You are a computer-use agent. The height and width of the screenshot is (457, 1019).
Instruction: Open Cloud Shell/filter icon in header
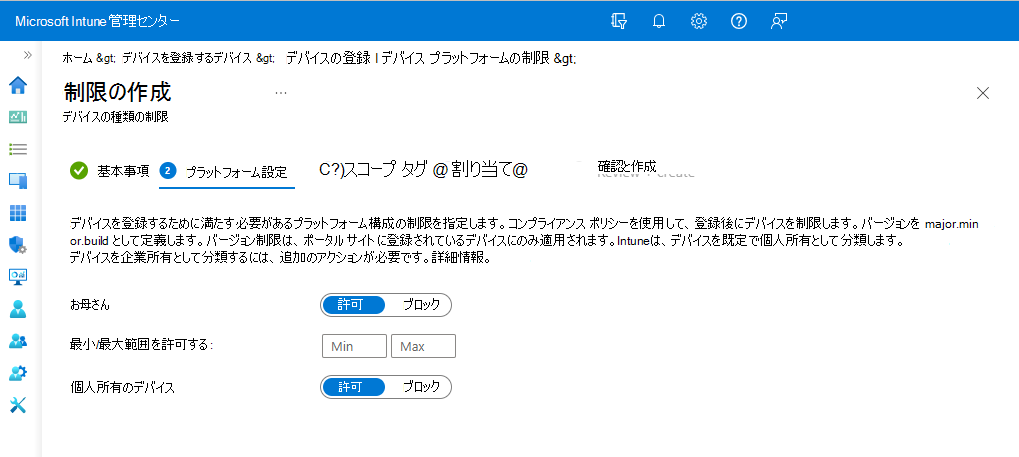tap(619, 21)
